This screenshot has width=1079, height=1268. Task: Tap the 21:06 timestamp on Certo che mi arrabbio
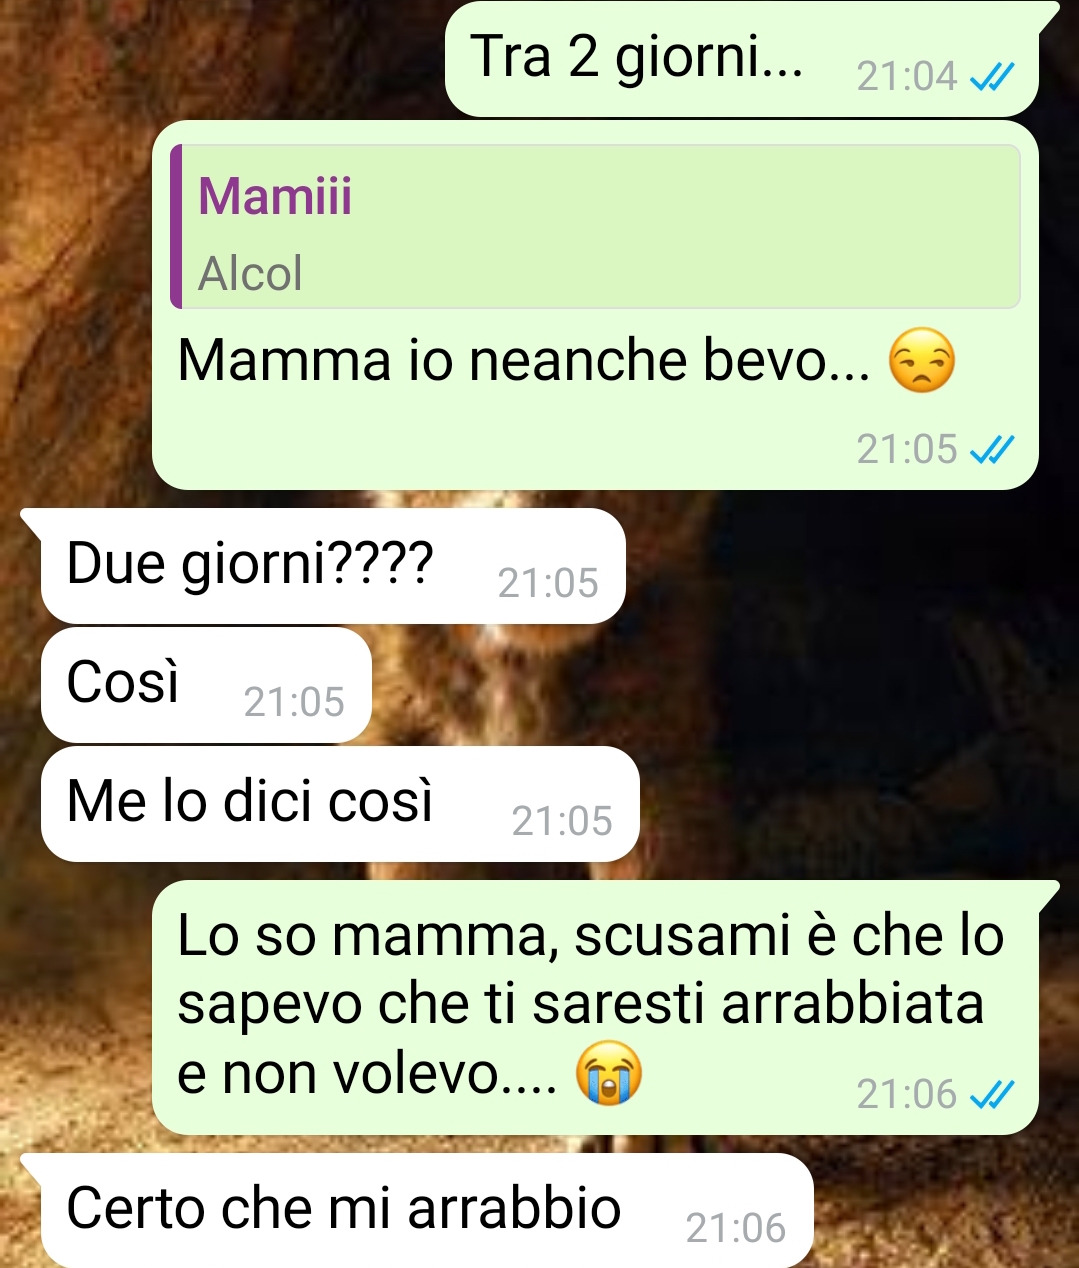pos(736,1228)
